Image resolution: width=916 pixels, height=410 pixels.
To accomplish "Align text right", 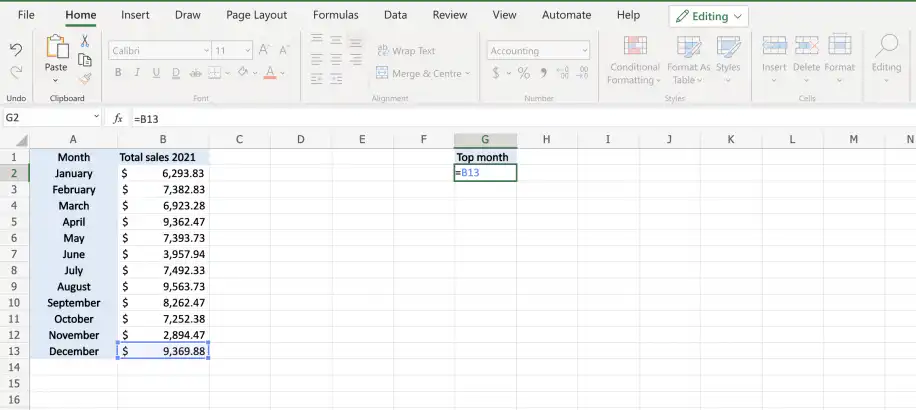I will [355, 58].
